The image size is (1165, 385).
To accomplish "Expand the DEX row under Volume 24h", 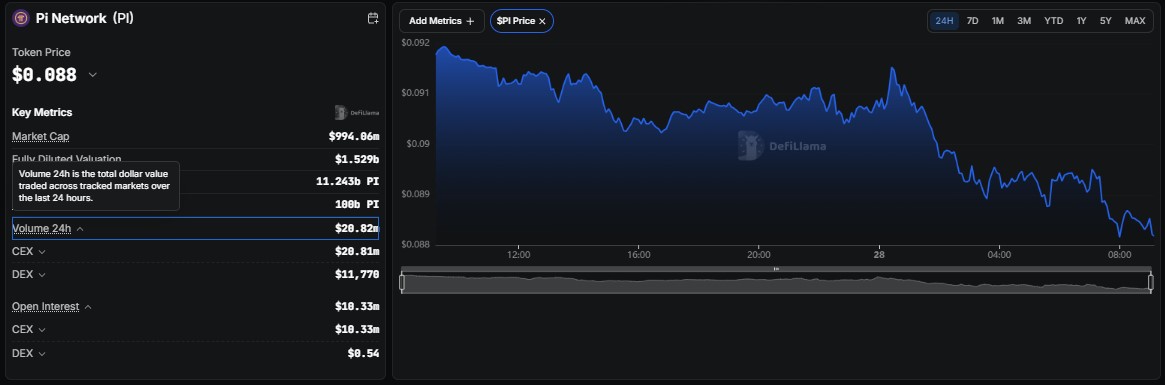I will (x=42, y=274).
